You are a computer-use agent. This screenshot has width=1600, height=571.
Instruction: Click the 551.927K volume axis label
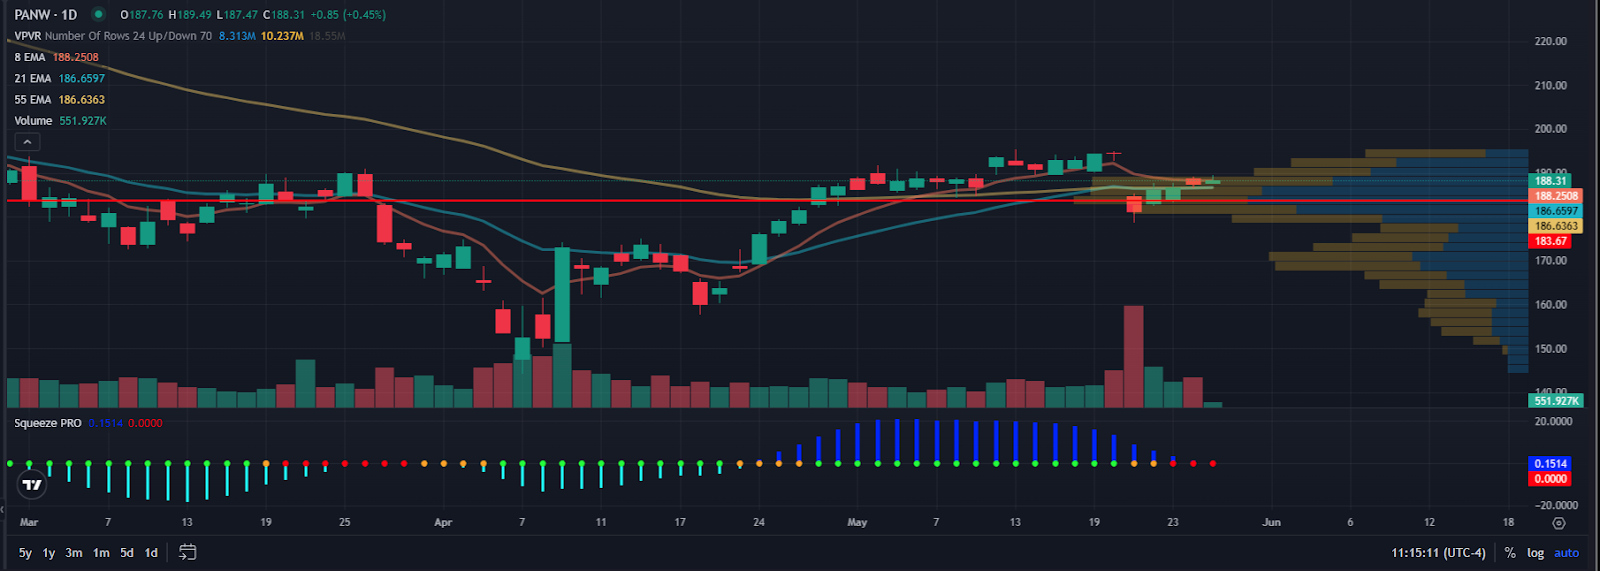click(1556, 401)
